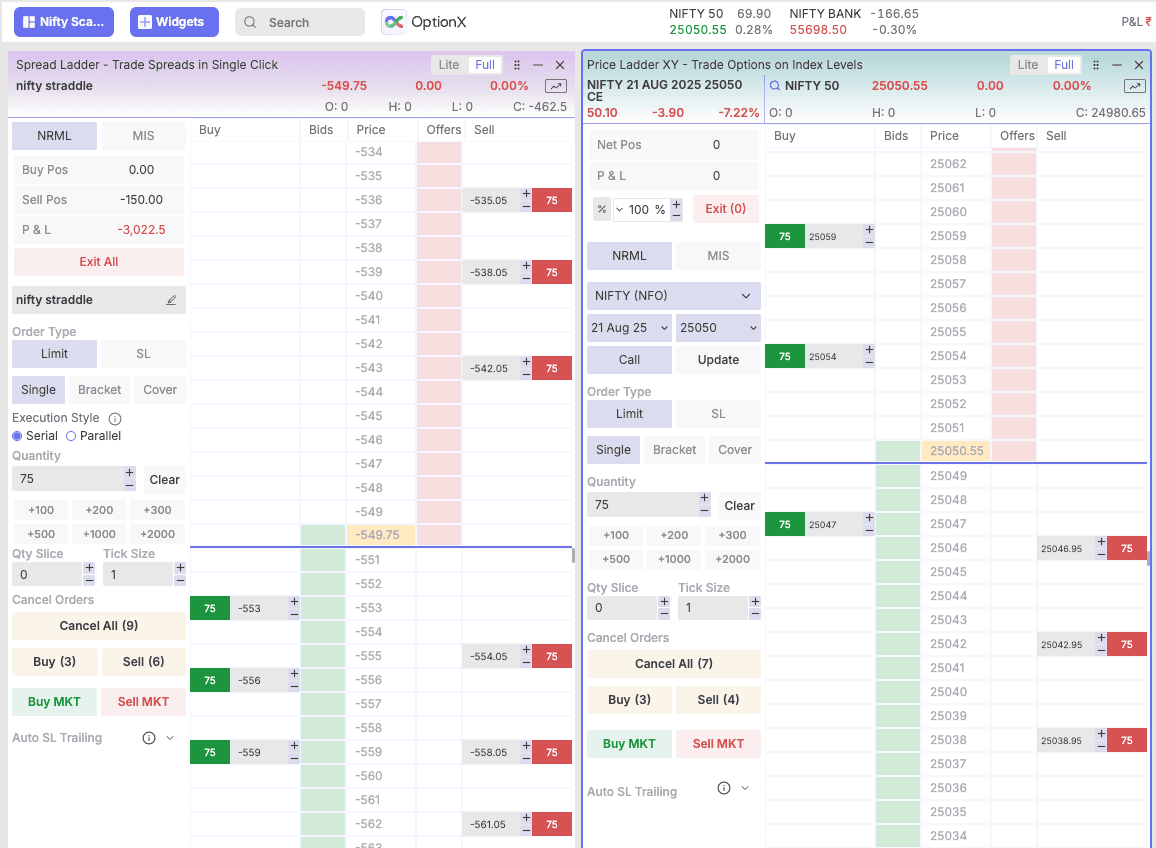
Task: Click the Exit All button
Action: [98, 262]
